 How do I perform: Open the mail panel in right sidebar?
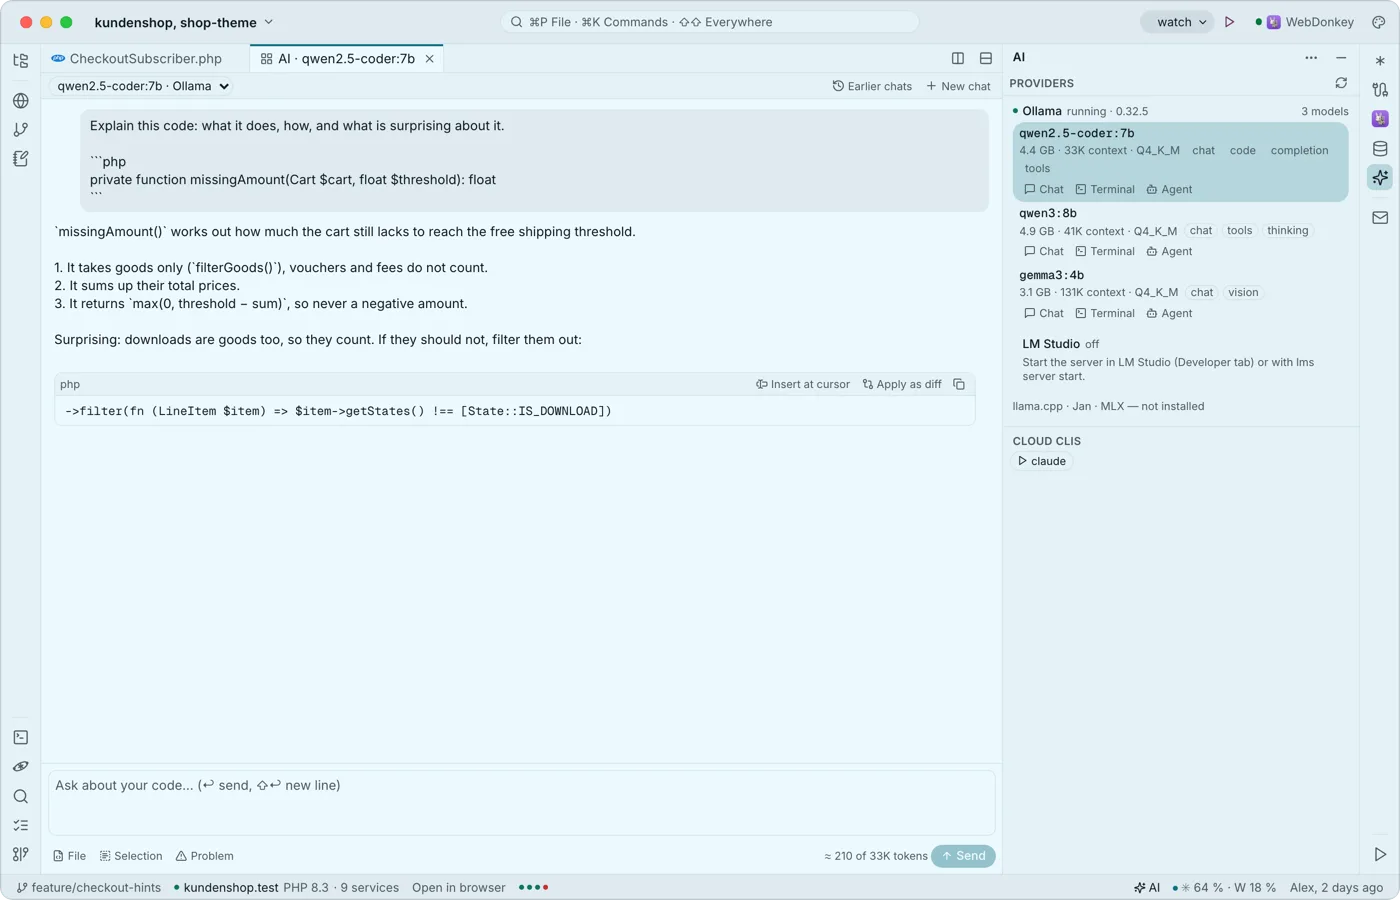(1380, 217)
